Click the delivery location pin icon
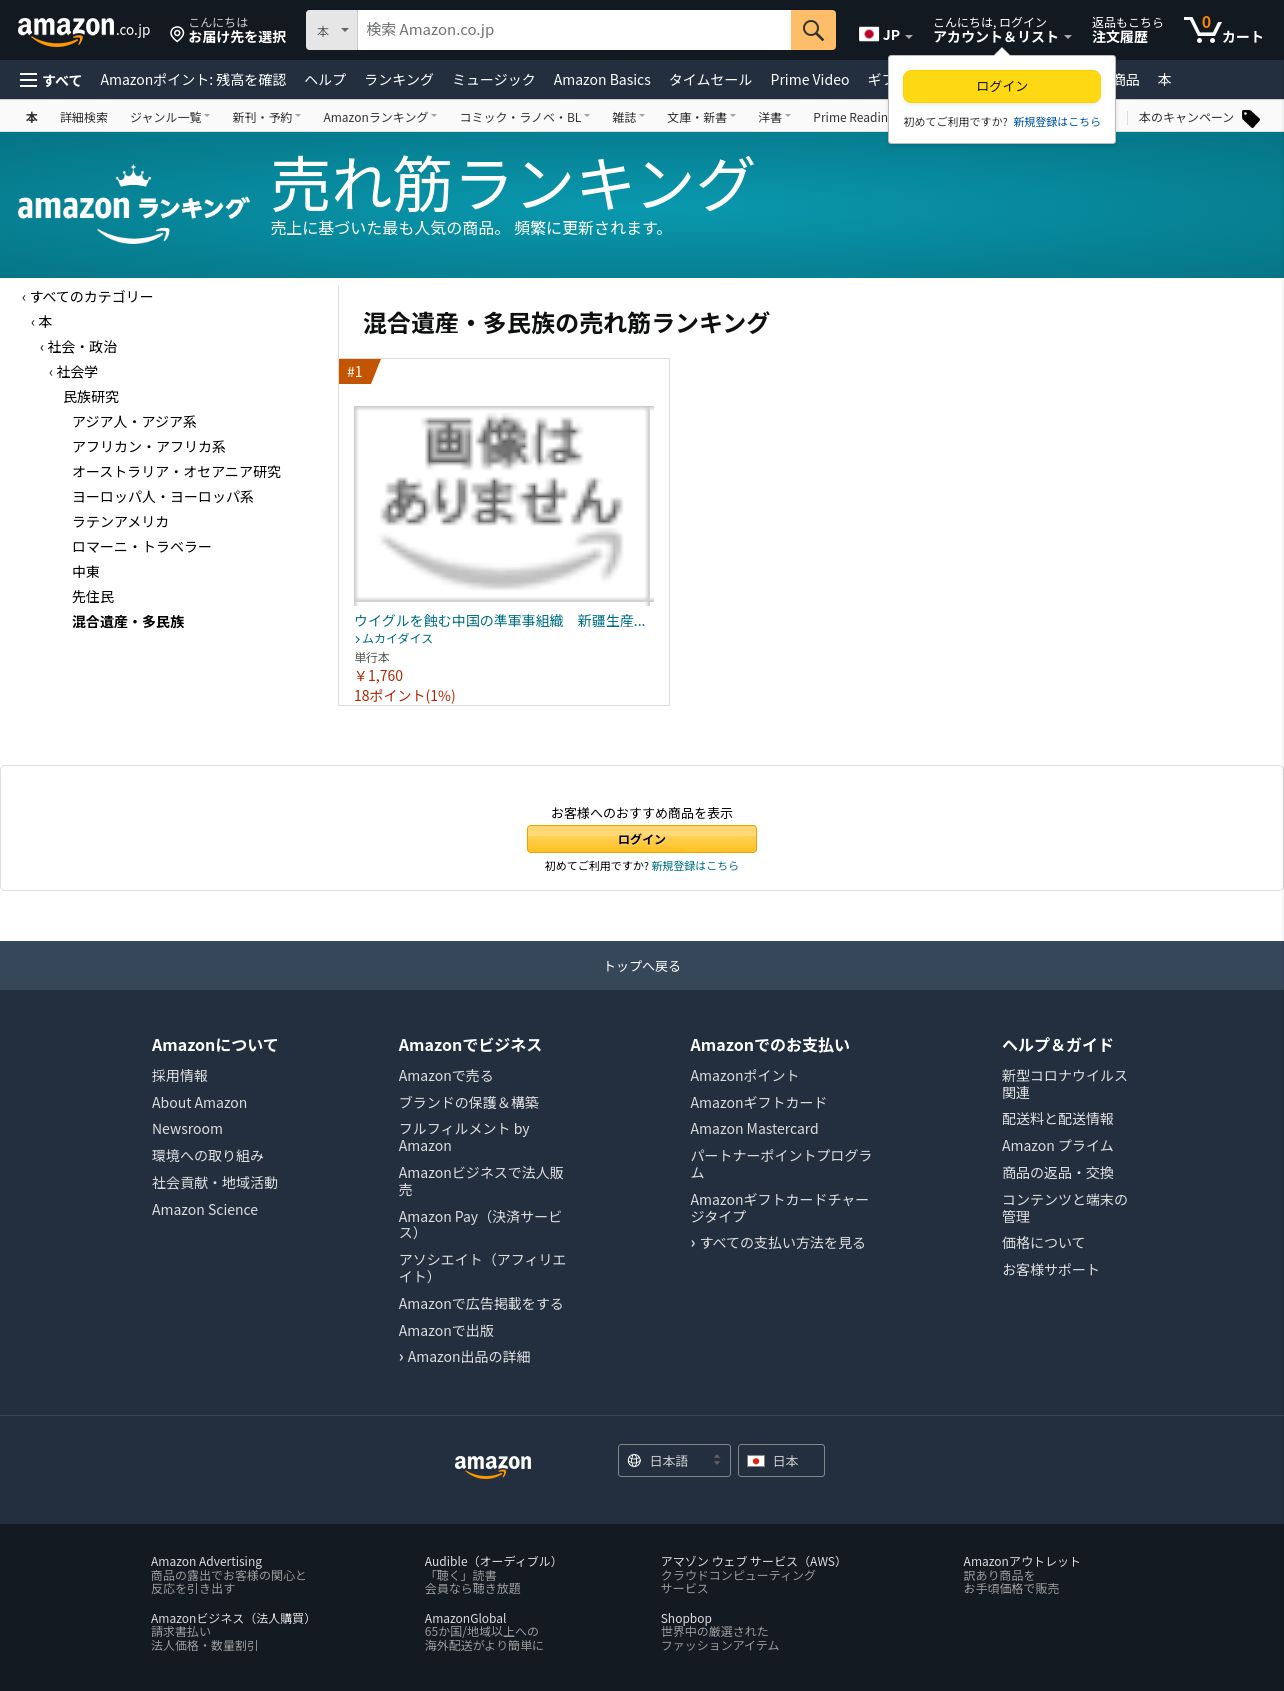 (177, 35)
